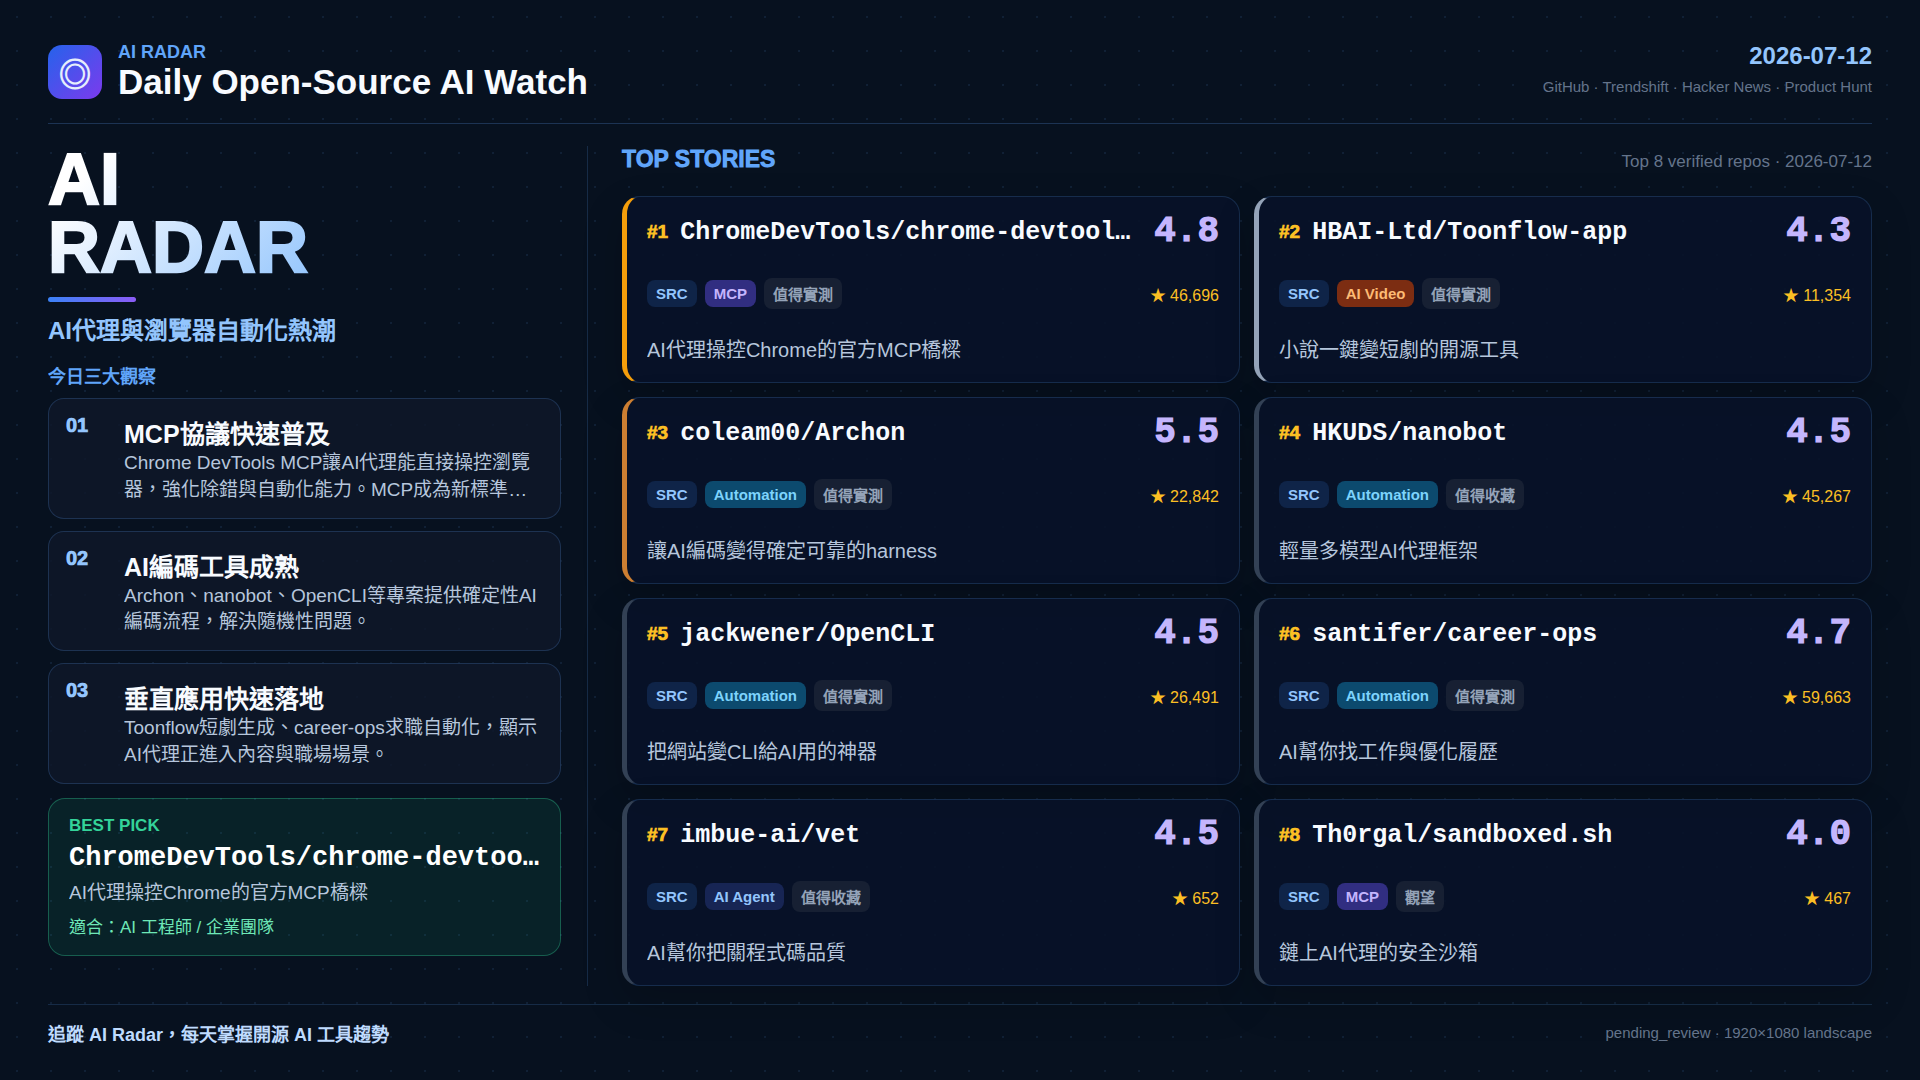Click Automation tag on career-ops card
This screenshot has width=1920, height=1080.
pyautogui.click(x=1387, y=696)
